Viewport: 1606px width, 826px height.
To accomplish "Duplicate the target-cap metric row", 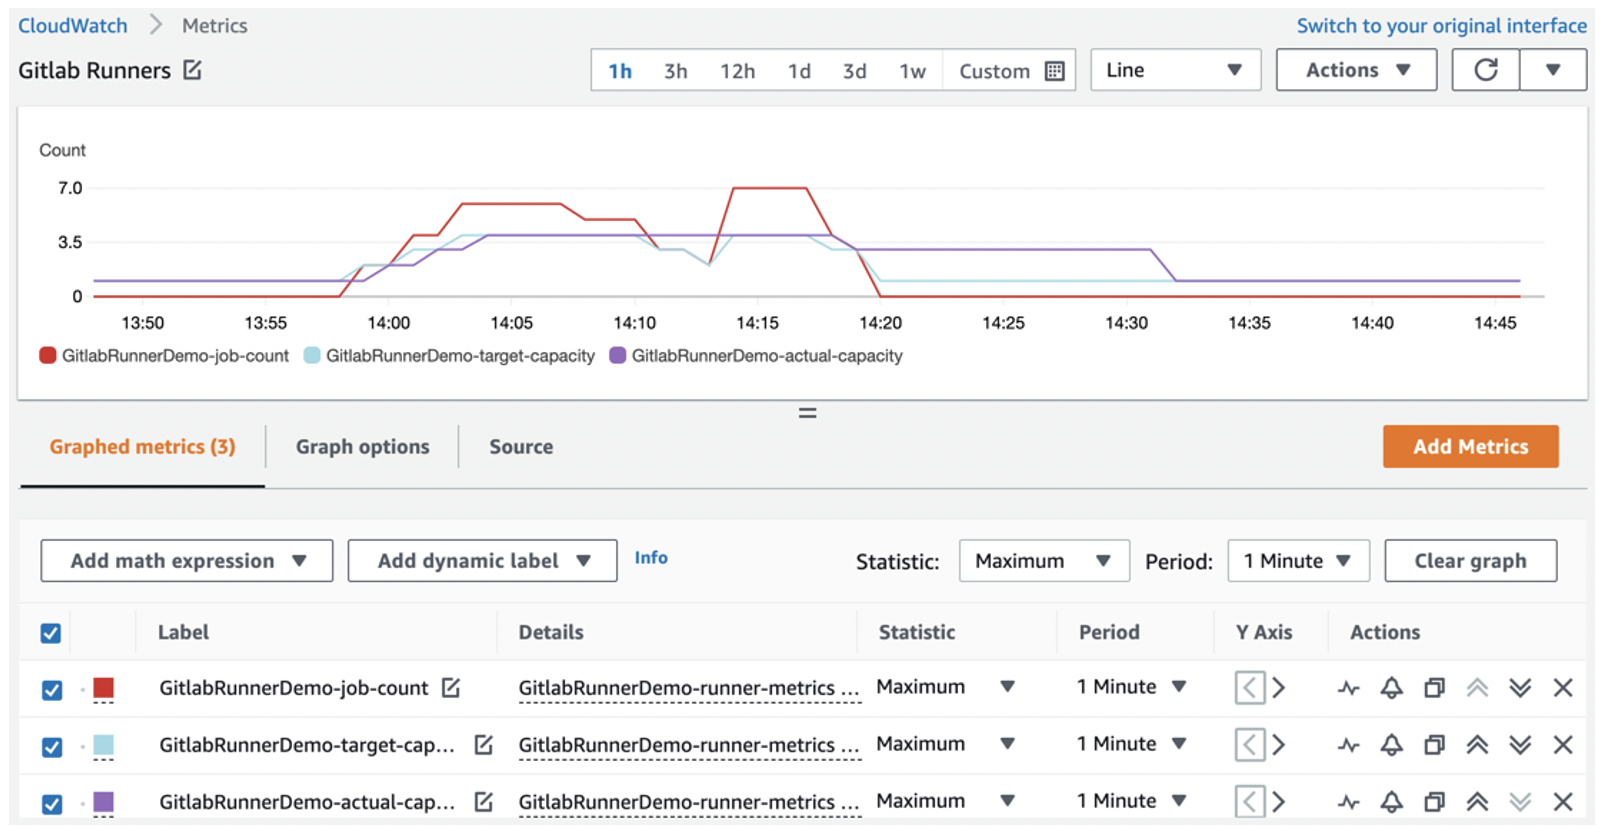I will [1435, 745].
